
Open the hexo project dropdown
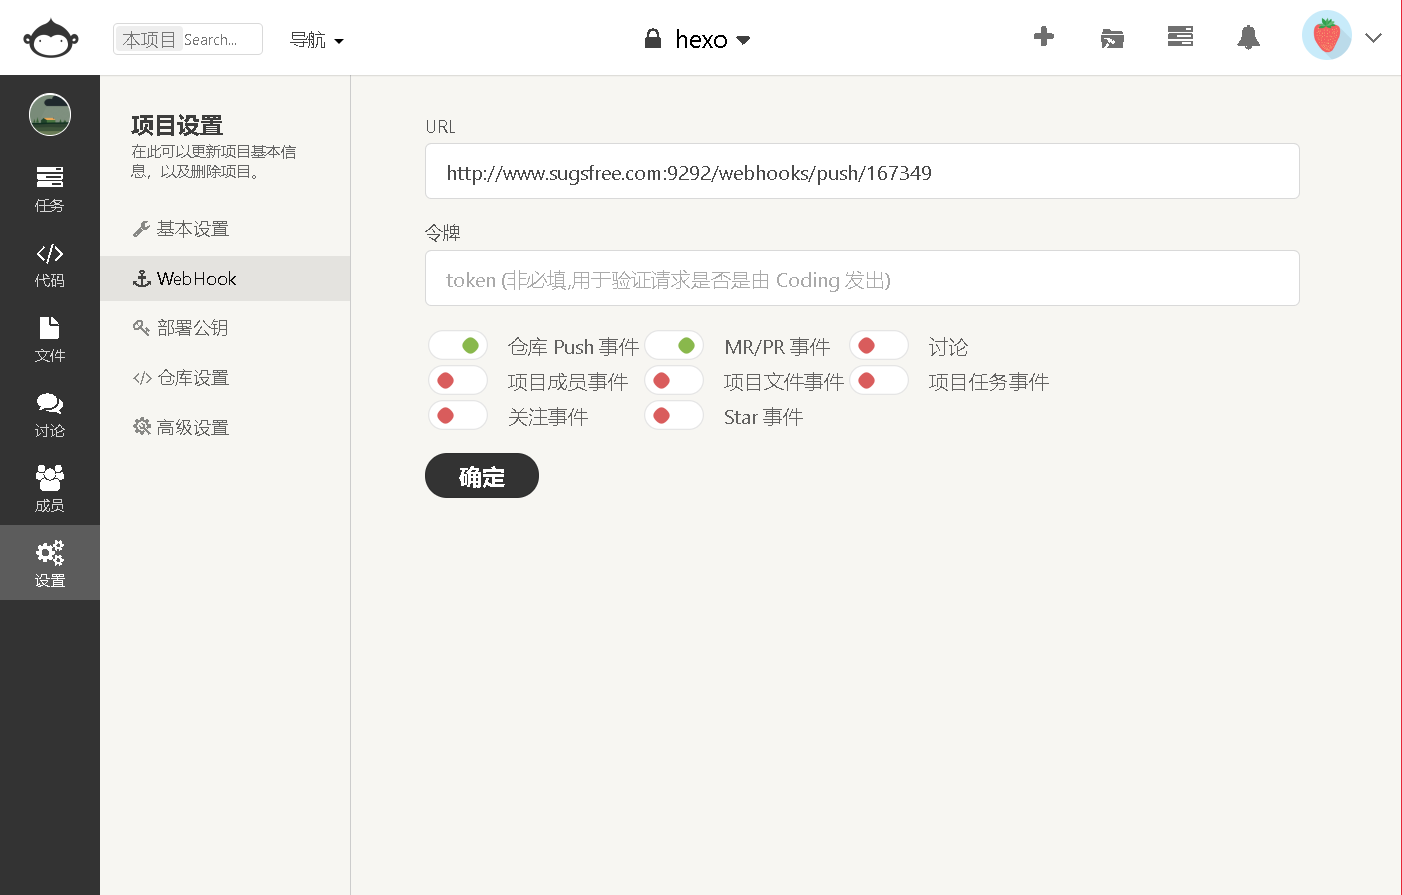click(698, 40)
